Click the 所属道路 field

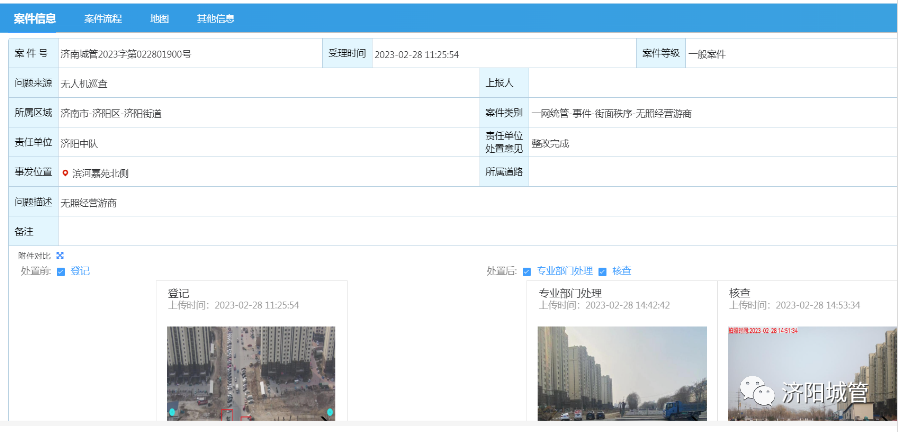(712, 172)
